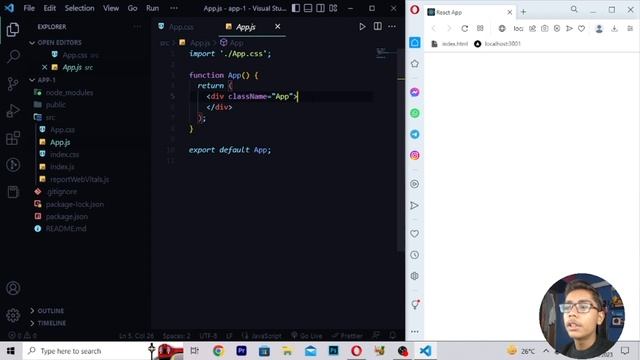Open Opera tab search magnifier
Viewport: 640px width, 360px height.
coord(574,9)
